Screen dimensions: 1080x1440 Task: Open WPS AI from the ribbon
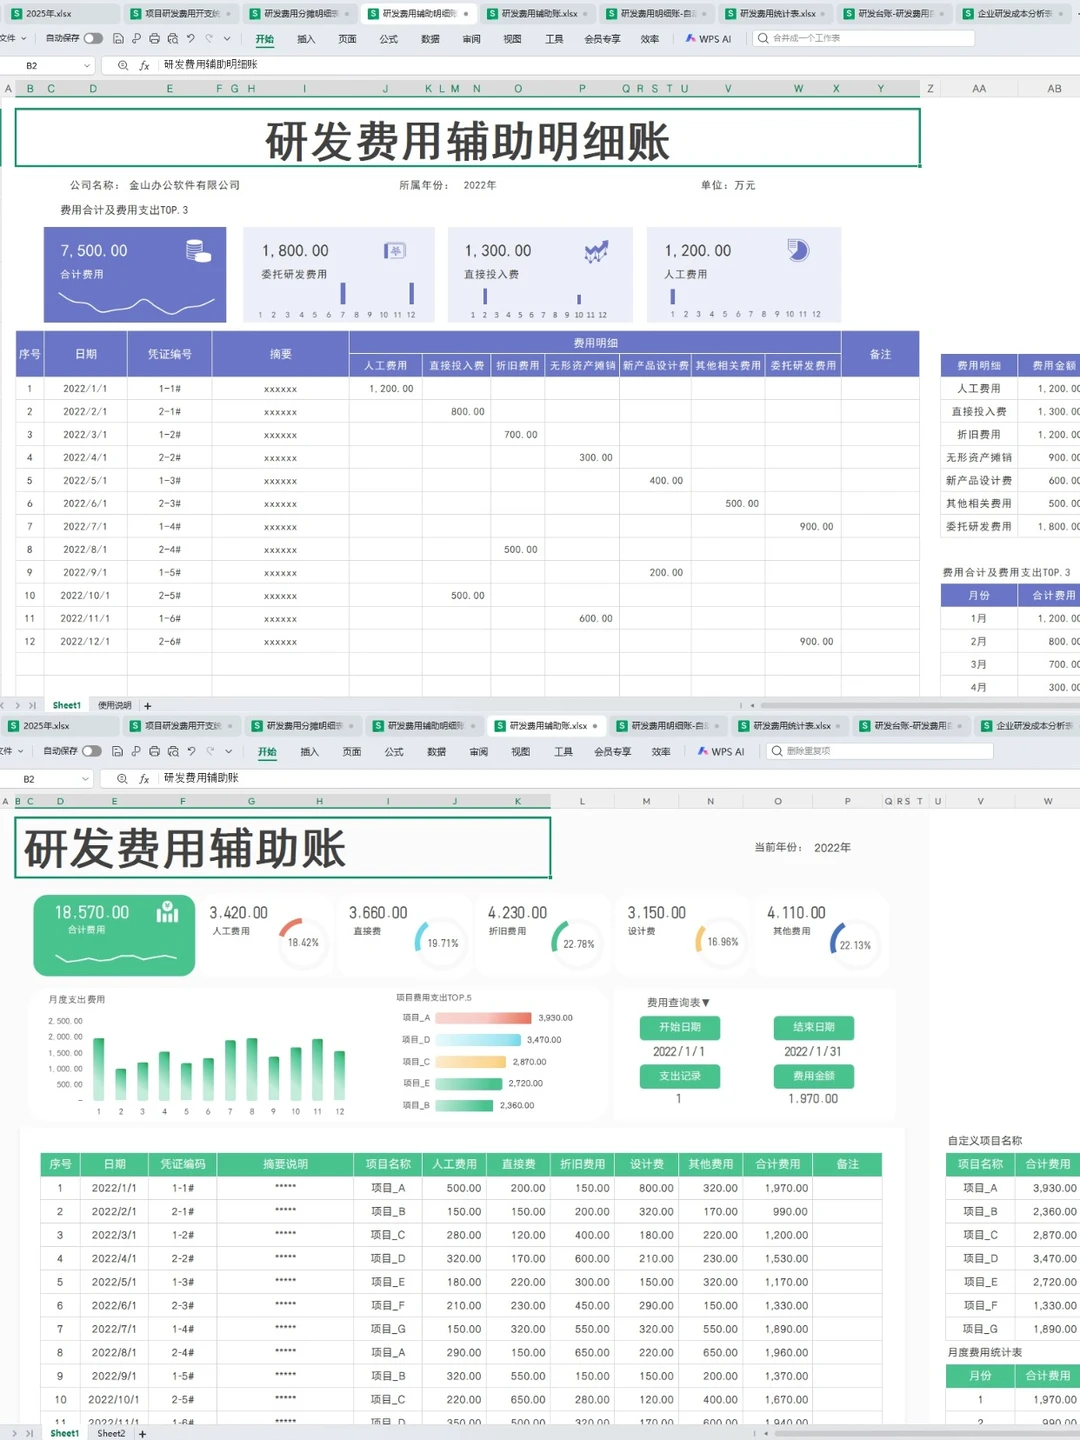[x=710, y=38]
